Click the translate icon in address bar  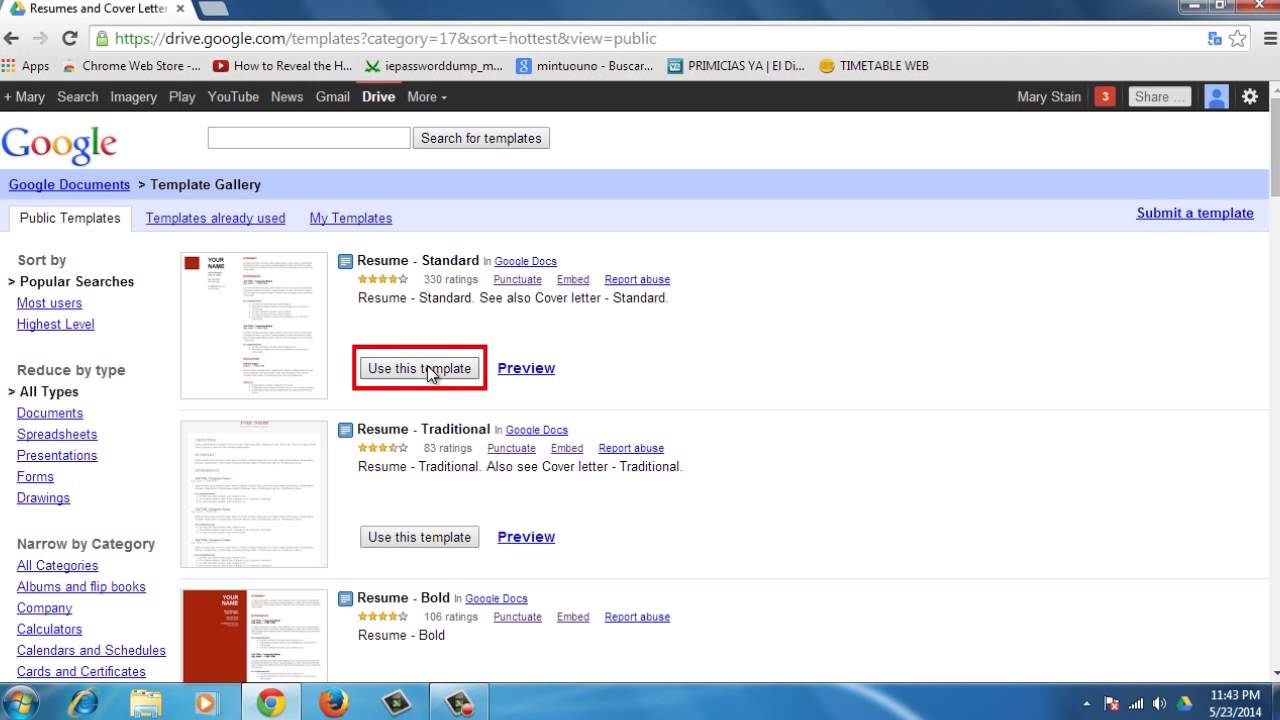tap(1215, 39)
